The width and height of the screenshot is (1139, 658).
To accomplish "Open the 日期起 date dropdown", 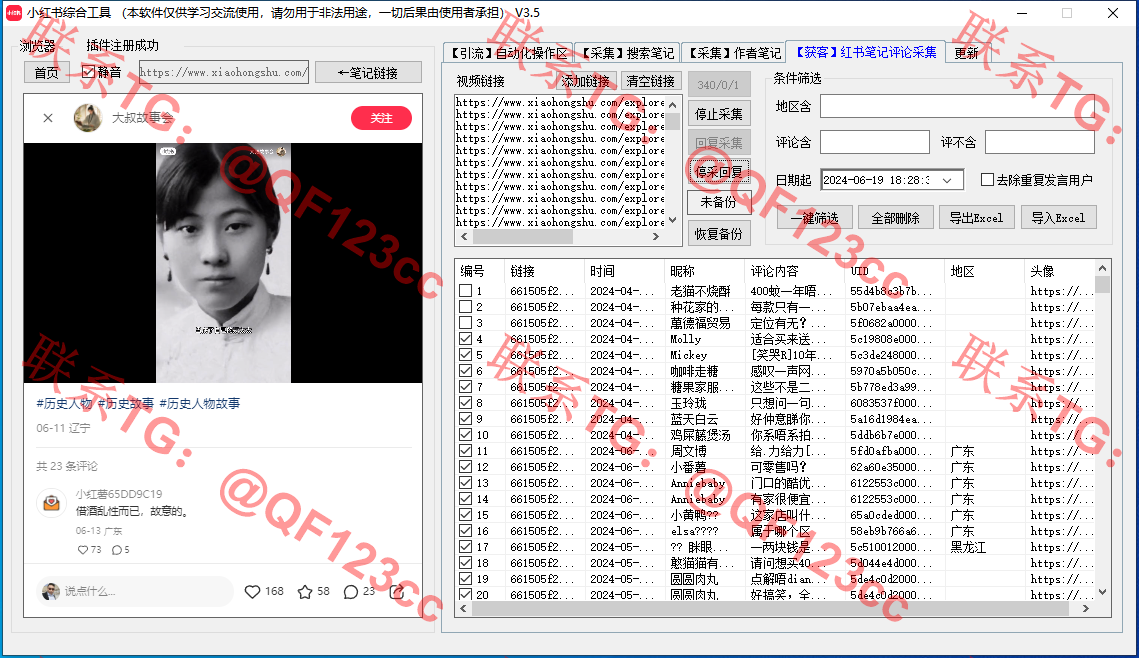I will (x=947, y=180).
